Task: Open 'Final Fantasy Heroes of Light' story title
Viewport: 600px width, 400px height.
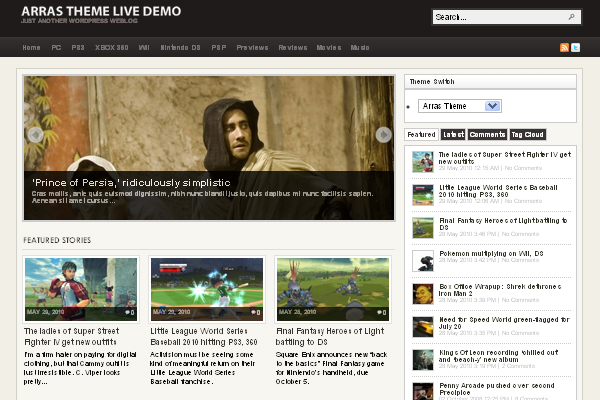Action: point(330,336)
